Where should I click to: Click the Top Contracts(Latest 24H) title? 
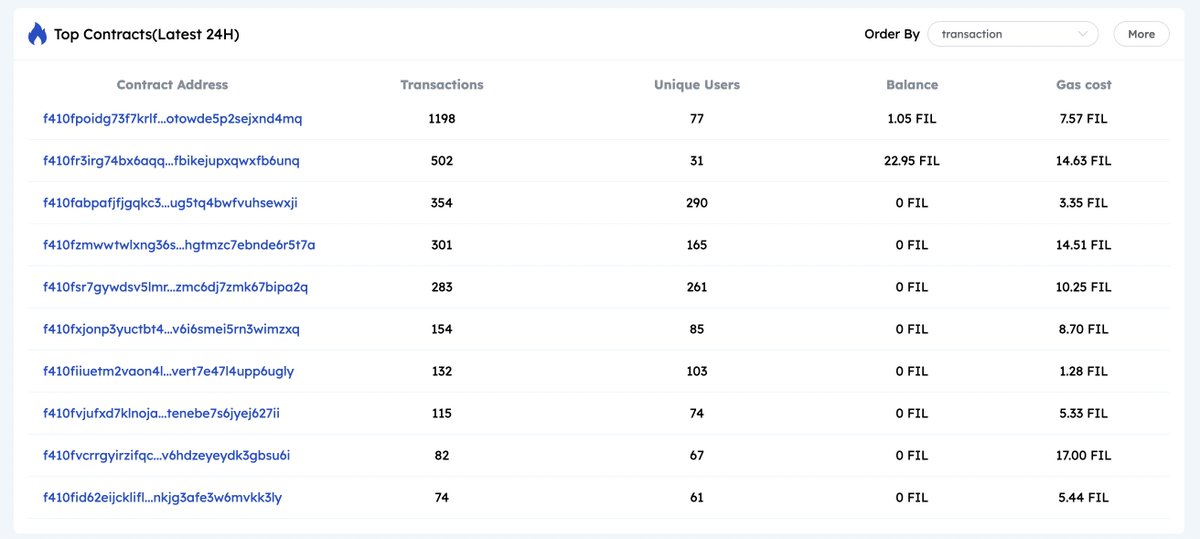tap(146, 34)
